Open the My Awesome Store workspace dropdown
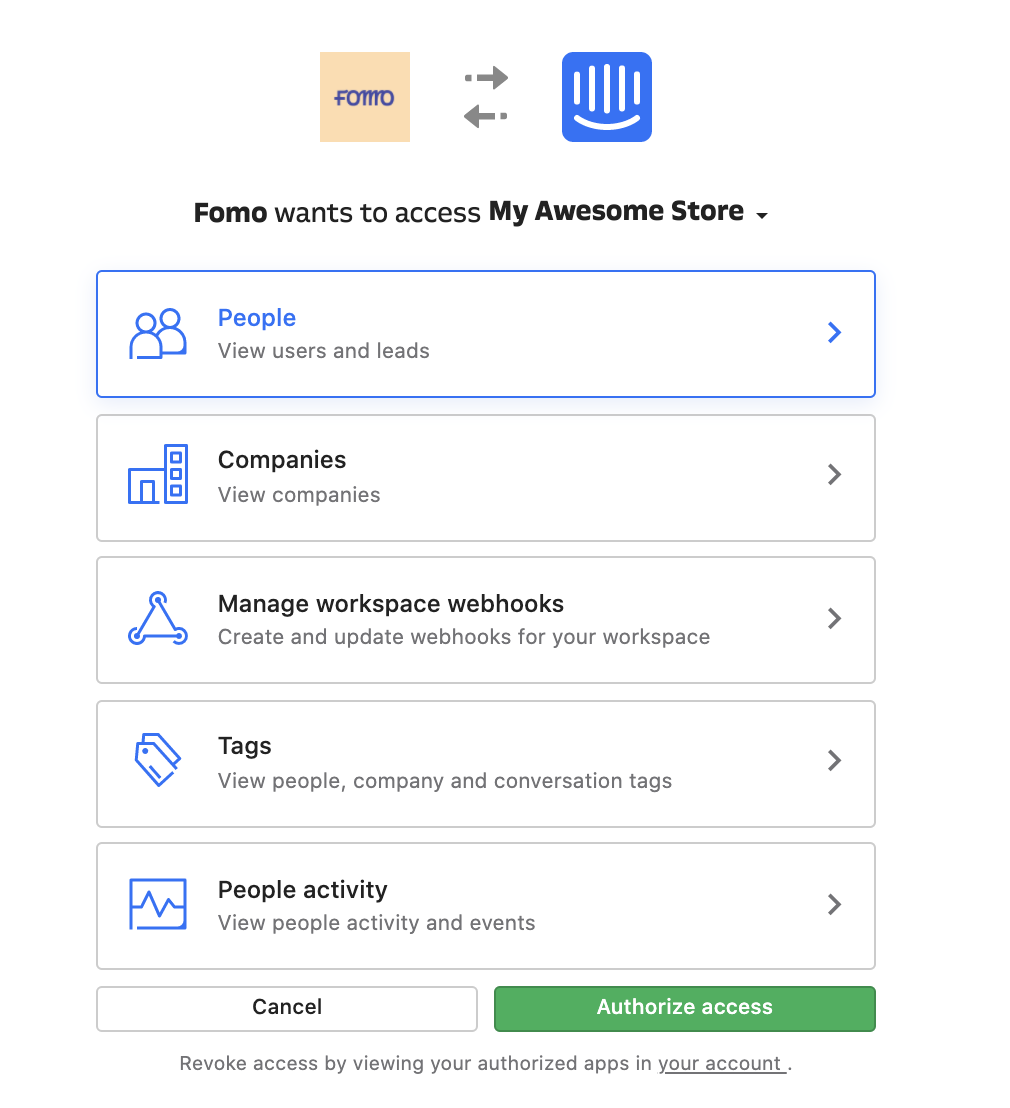Screen dimensions: 1010x1108 [762, 214]
